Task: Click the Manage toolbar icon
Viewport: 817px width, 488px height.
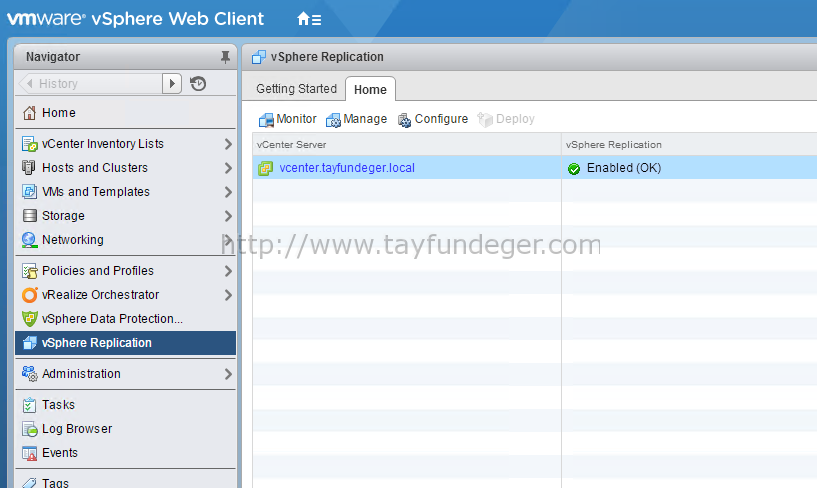Action: tap(333, 120)
